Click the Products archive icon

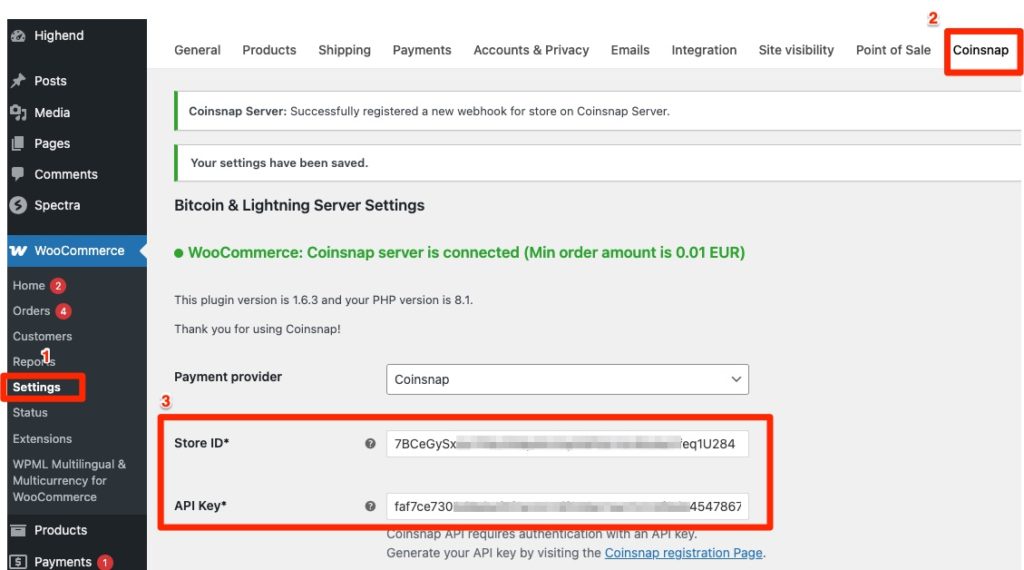click(x=18, y=530)
